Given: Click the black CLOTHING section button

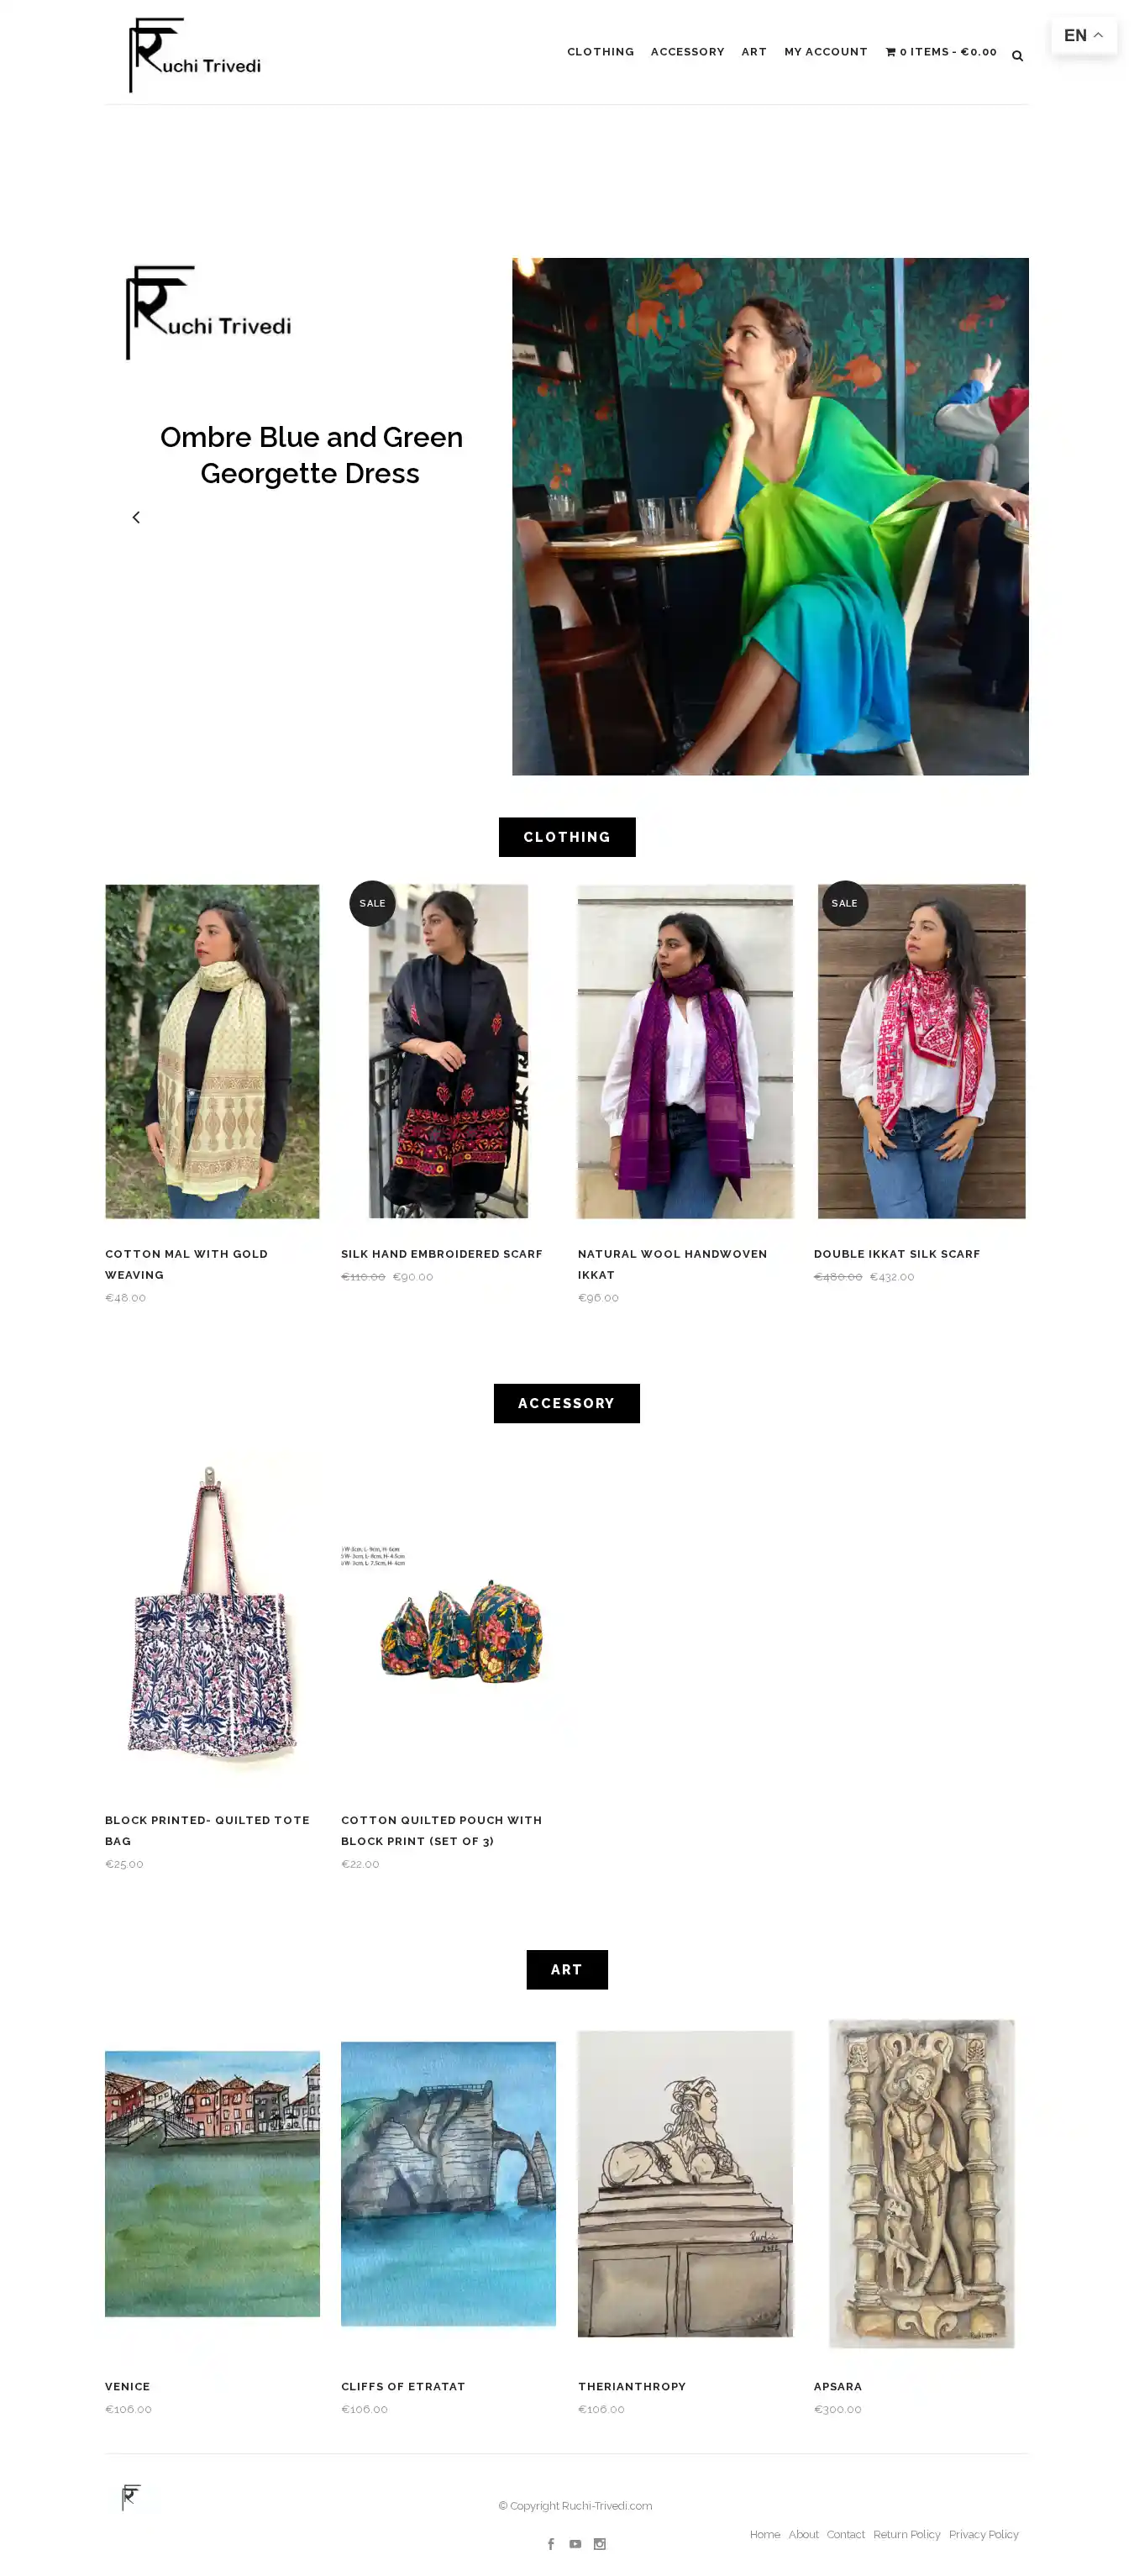Looking at the screenshot, I should click(x=567, y=837).
